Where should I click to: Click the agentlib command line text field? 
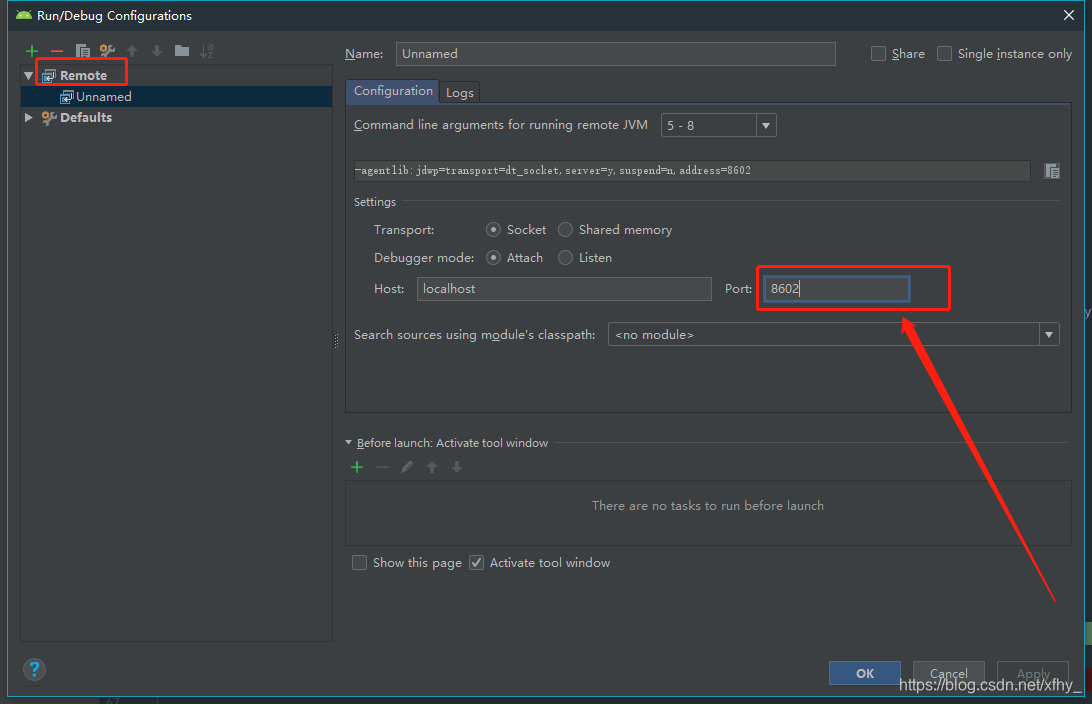(692, 171)
